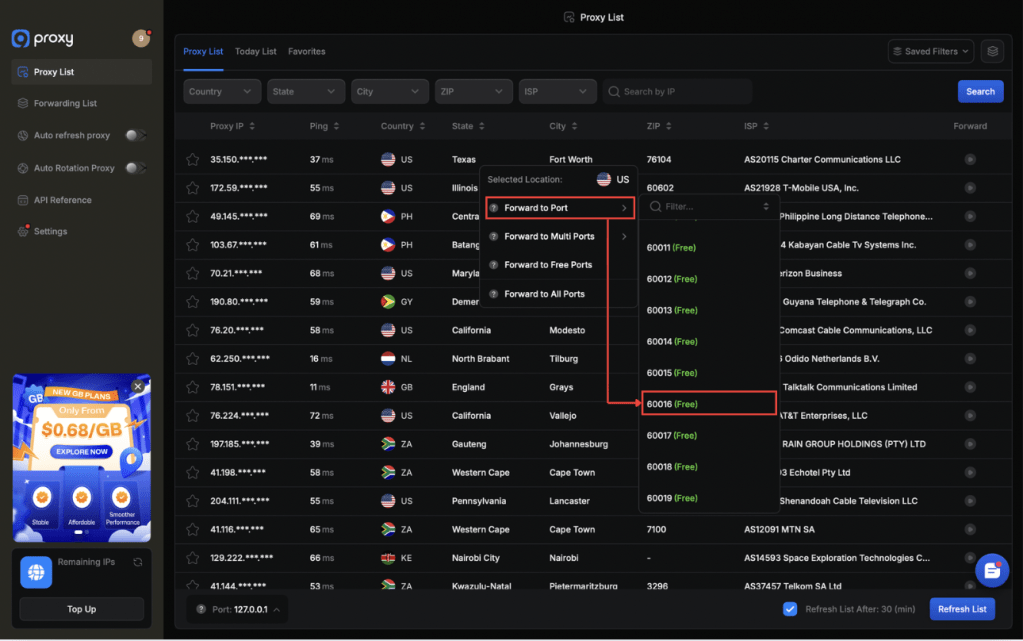1023x641 pixels.
Task: Click the help icon beside Forward to Free Ports
Action: (x=494, y=265)
